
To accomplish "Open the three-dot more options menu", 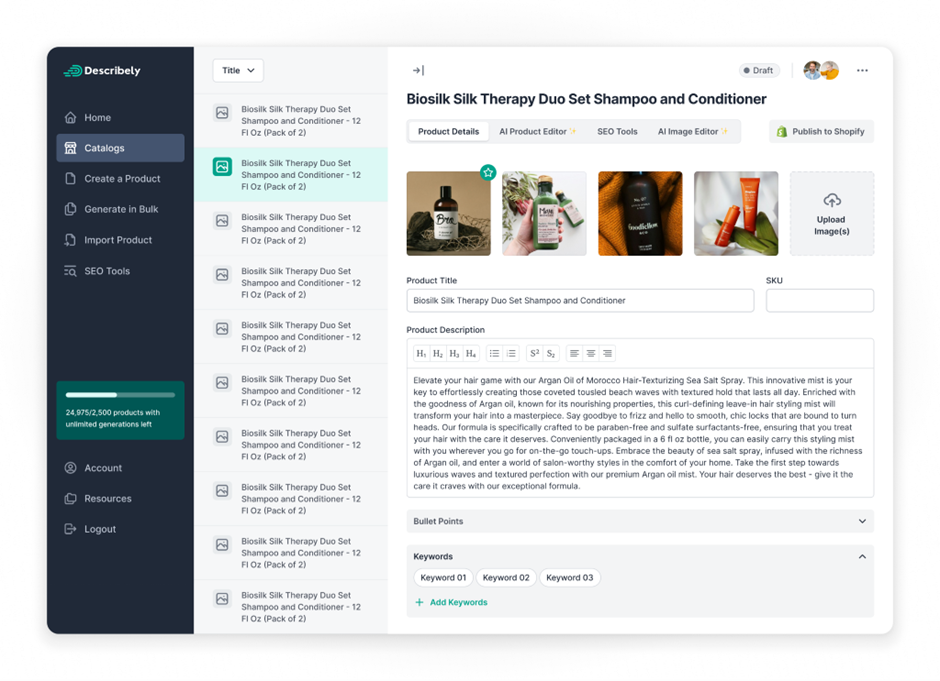I will tap(862, 71).
